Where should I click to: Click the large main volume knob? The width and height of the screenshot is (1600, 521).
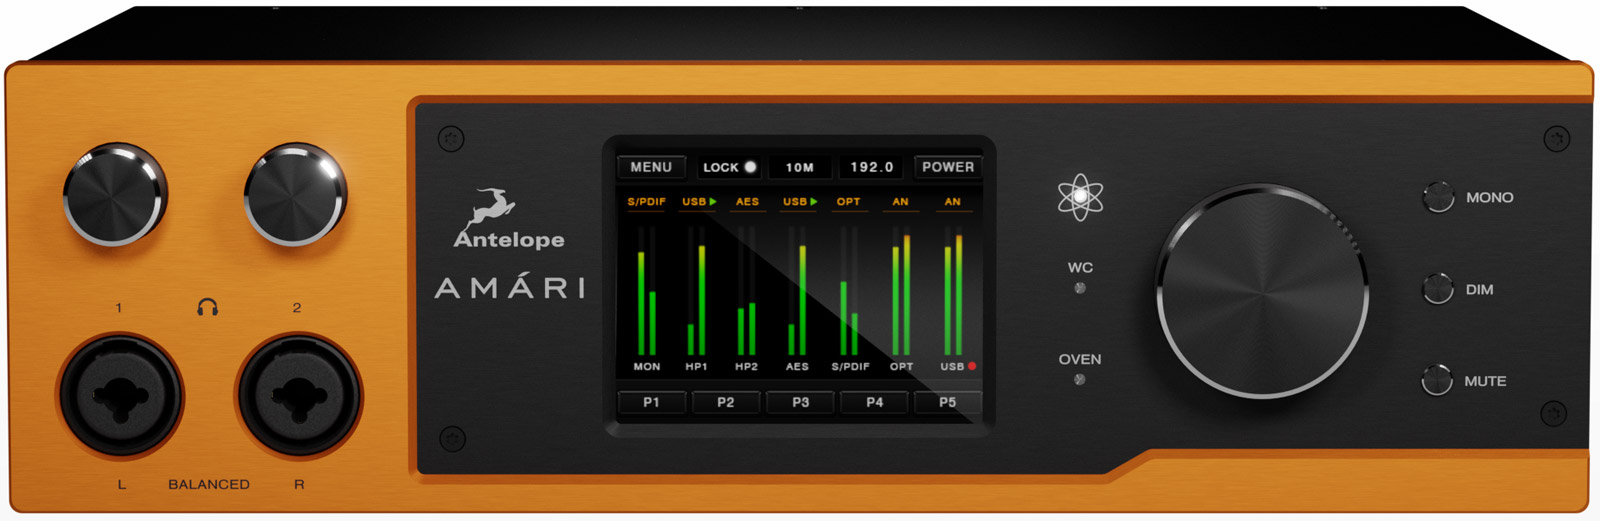pos(1262,291)
